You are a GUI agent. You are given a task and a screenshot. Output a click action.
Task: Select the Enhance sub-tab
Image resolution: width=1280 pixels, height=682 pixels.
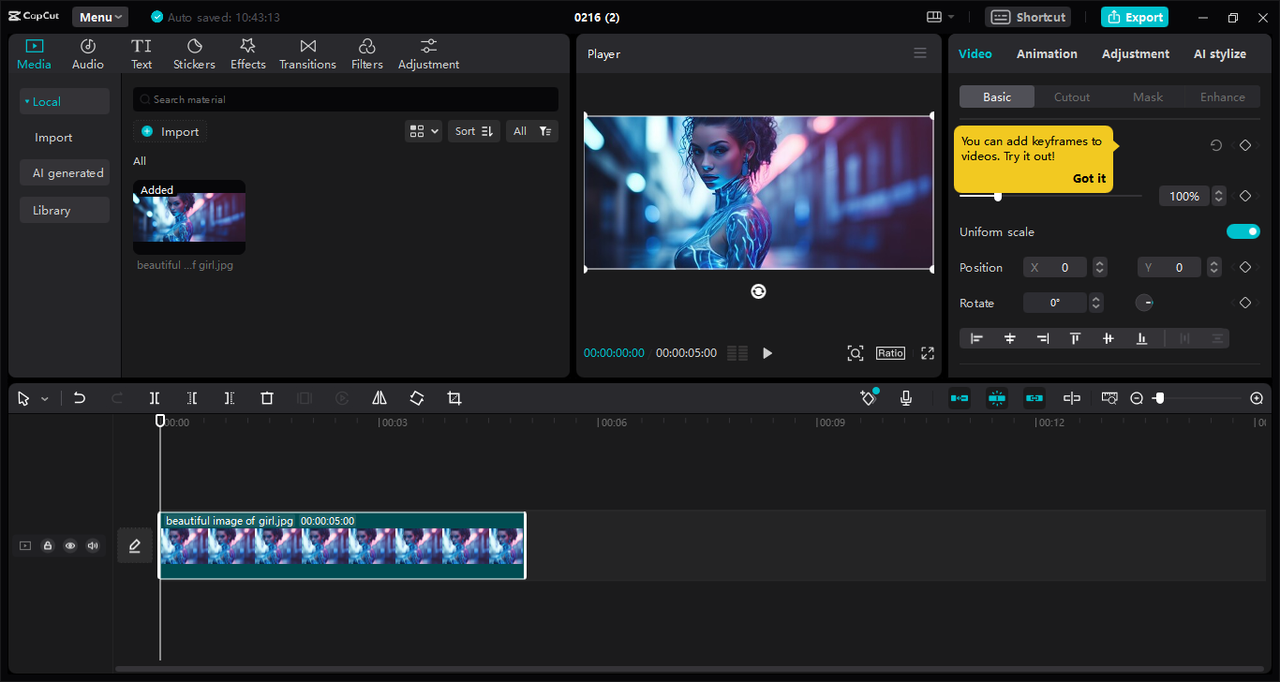(1223, 97)
